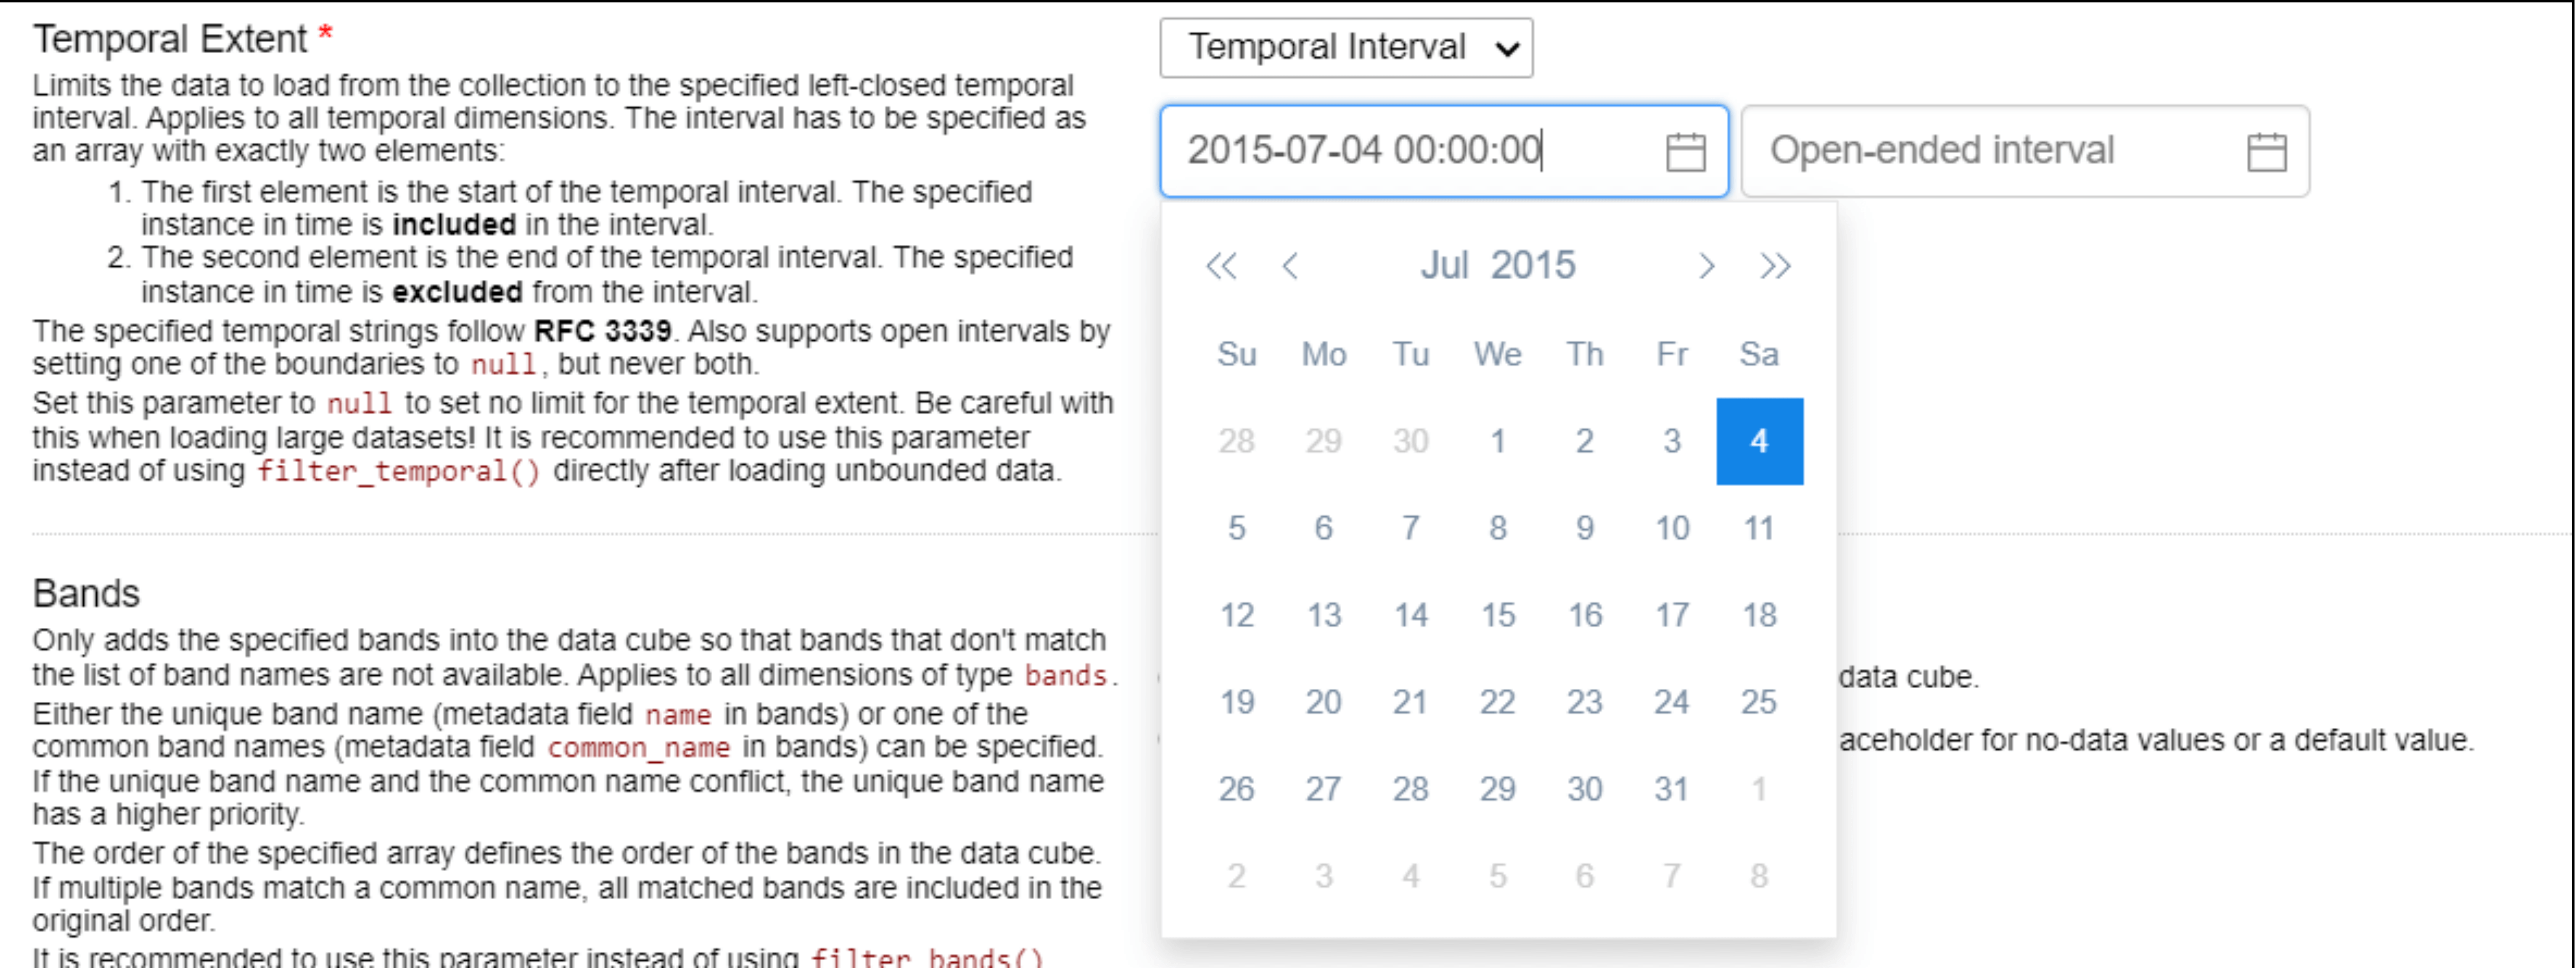Pick the highlighted date July 4
The height and width of the screenshot is (968, 2576).
coord(1759,441)
